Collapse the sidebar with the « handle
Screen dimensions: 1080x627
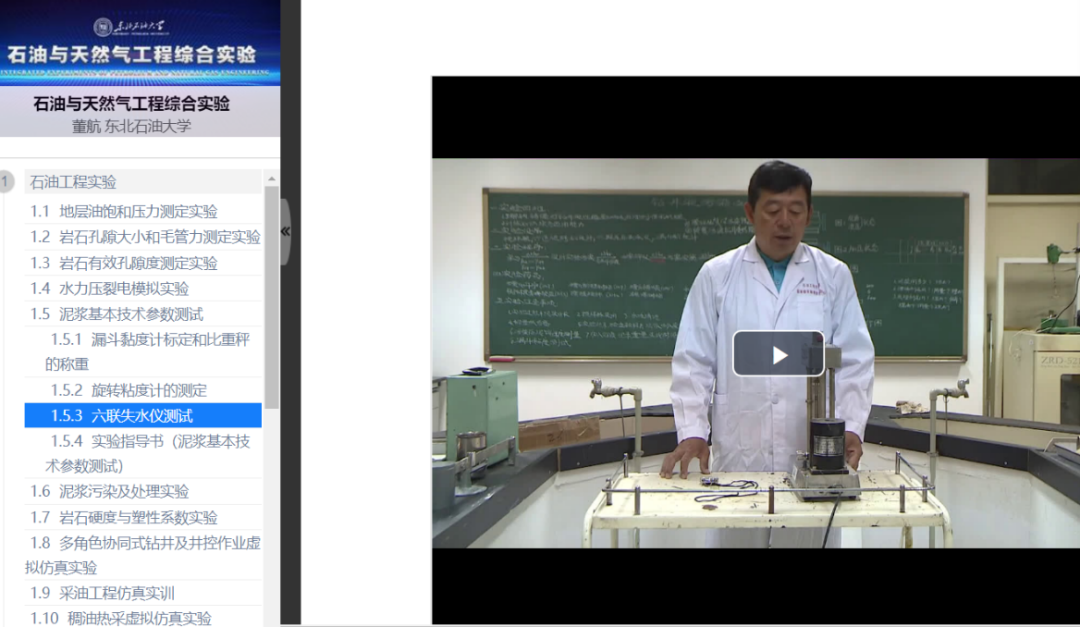[285, 231]
